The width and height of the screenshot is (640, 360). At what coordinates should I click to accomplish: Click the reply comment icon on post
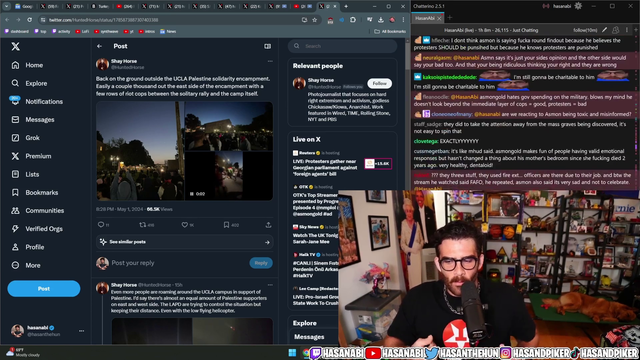coord(101,225)
